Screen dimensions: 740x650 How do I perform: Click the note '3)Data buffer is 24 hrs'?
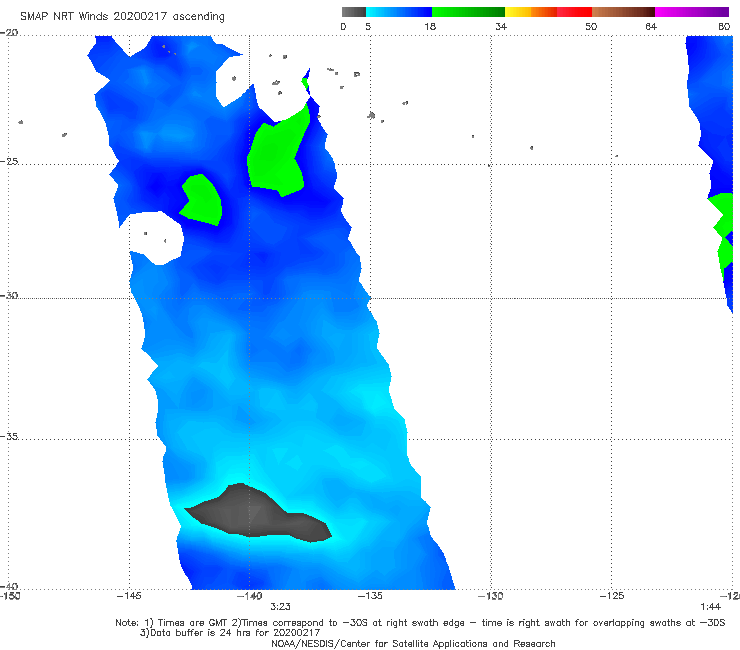230,633
